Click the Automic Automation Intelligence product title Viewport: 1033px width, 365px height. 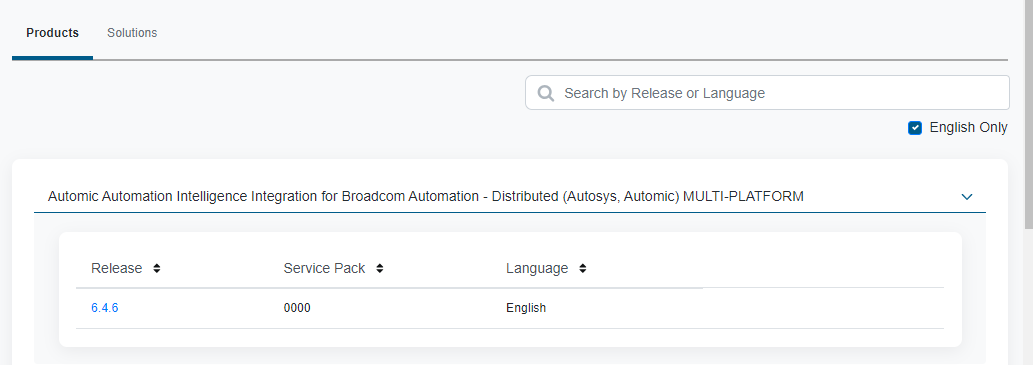pos(426,196)
